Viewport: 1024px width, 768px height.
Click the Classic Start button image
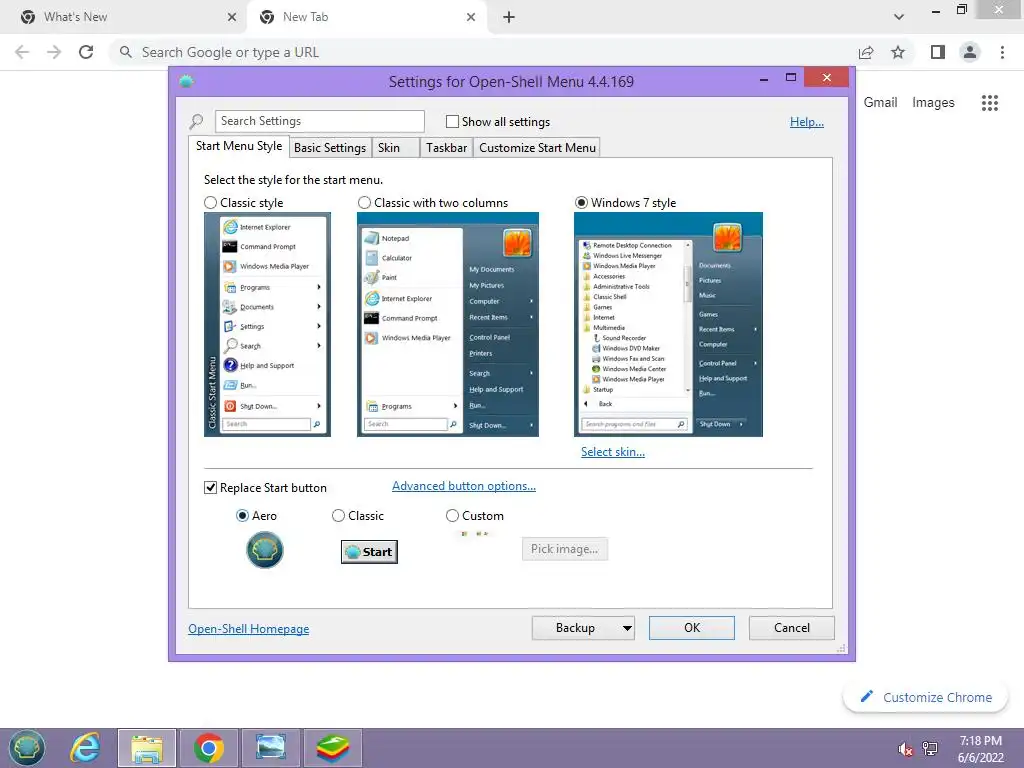pos(369,552)
